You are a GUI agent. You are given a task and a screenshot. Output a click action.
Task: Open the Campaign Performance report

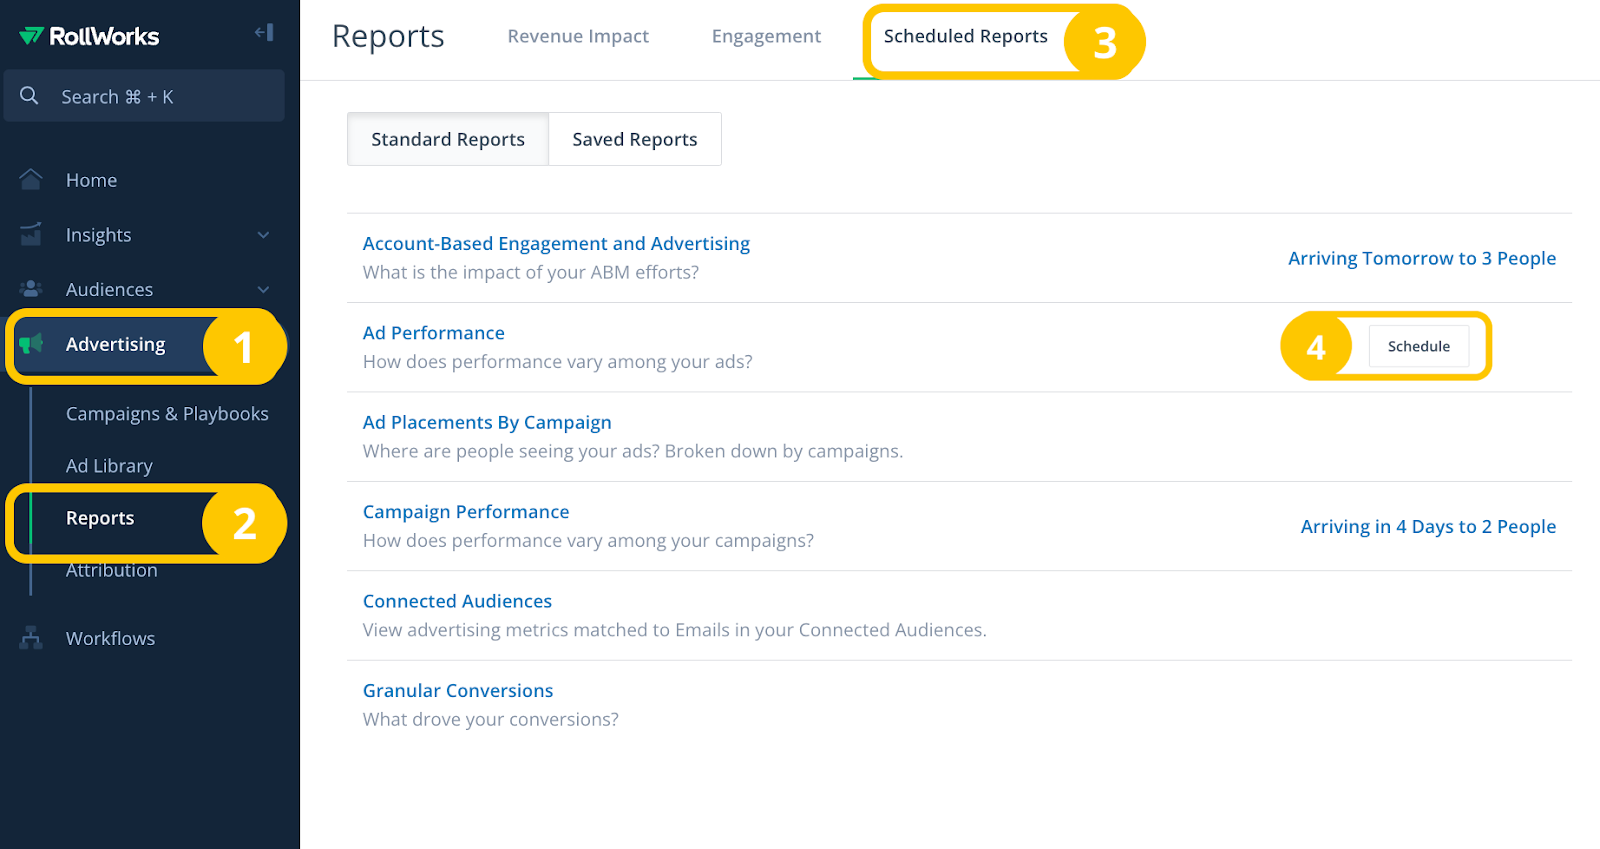coord(465,512)
